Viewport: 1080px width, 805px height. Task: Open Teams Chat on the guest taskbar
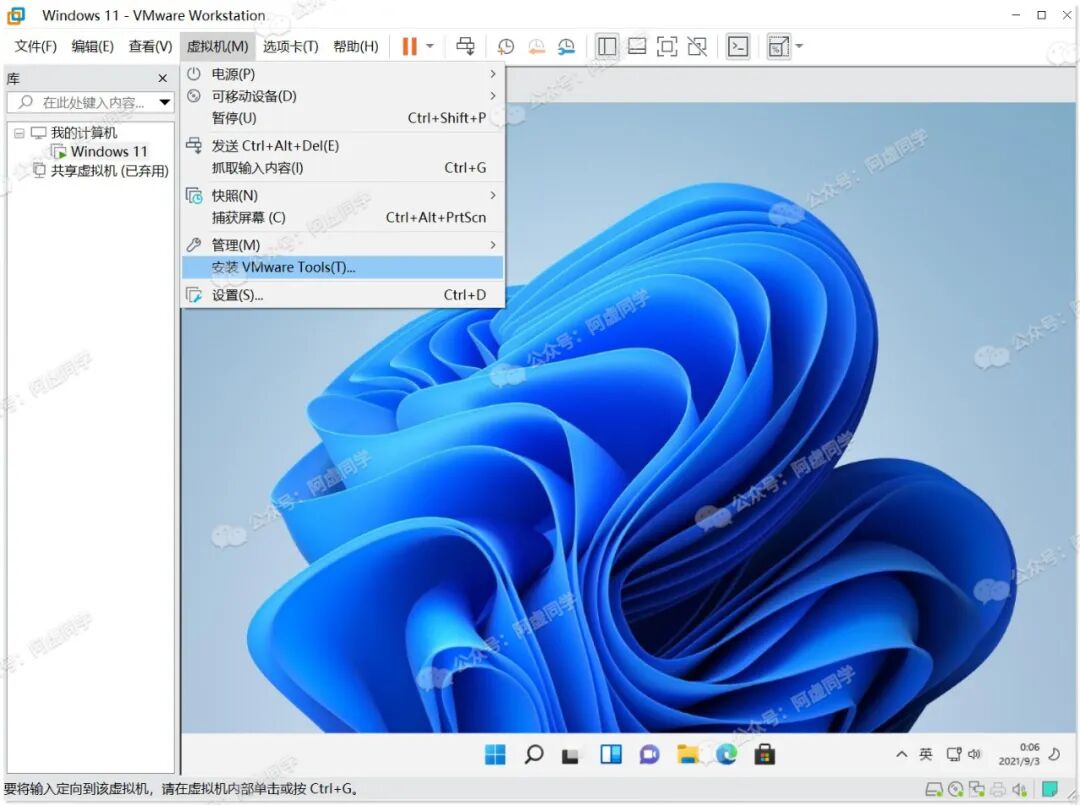pyautogui.click(x=649, y=755)
